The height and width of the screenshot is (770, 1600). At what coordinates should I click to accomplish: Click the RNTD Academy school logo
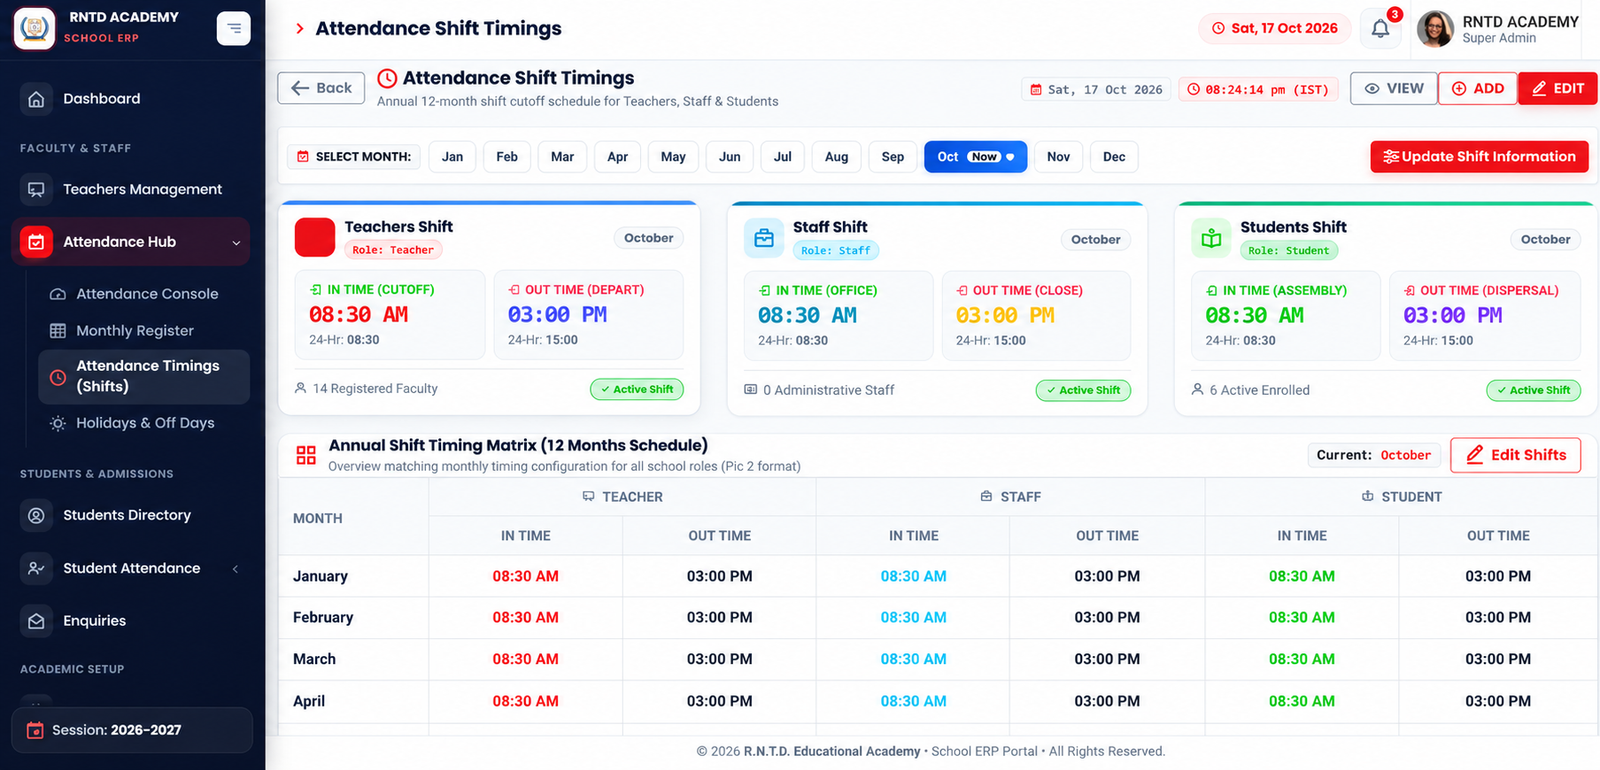coord(34,28)
